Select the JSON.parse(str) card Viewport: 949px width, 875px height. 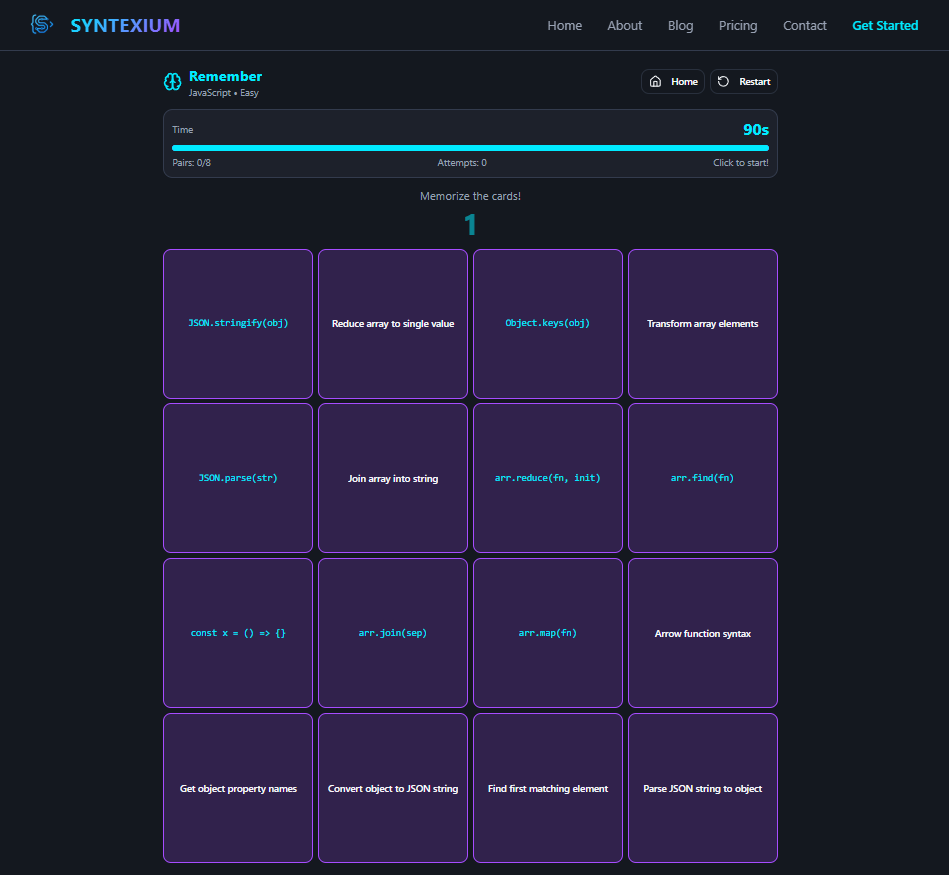[238, 478]
